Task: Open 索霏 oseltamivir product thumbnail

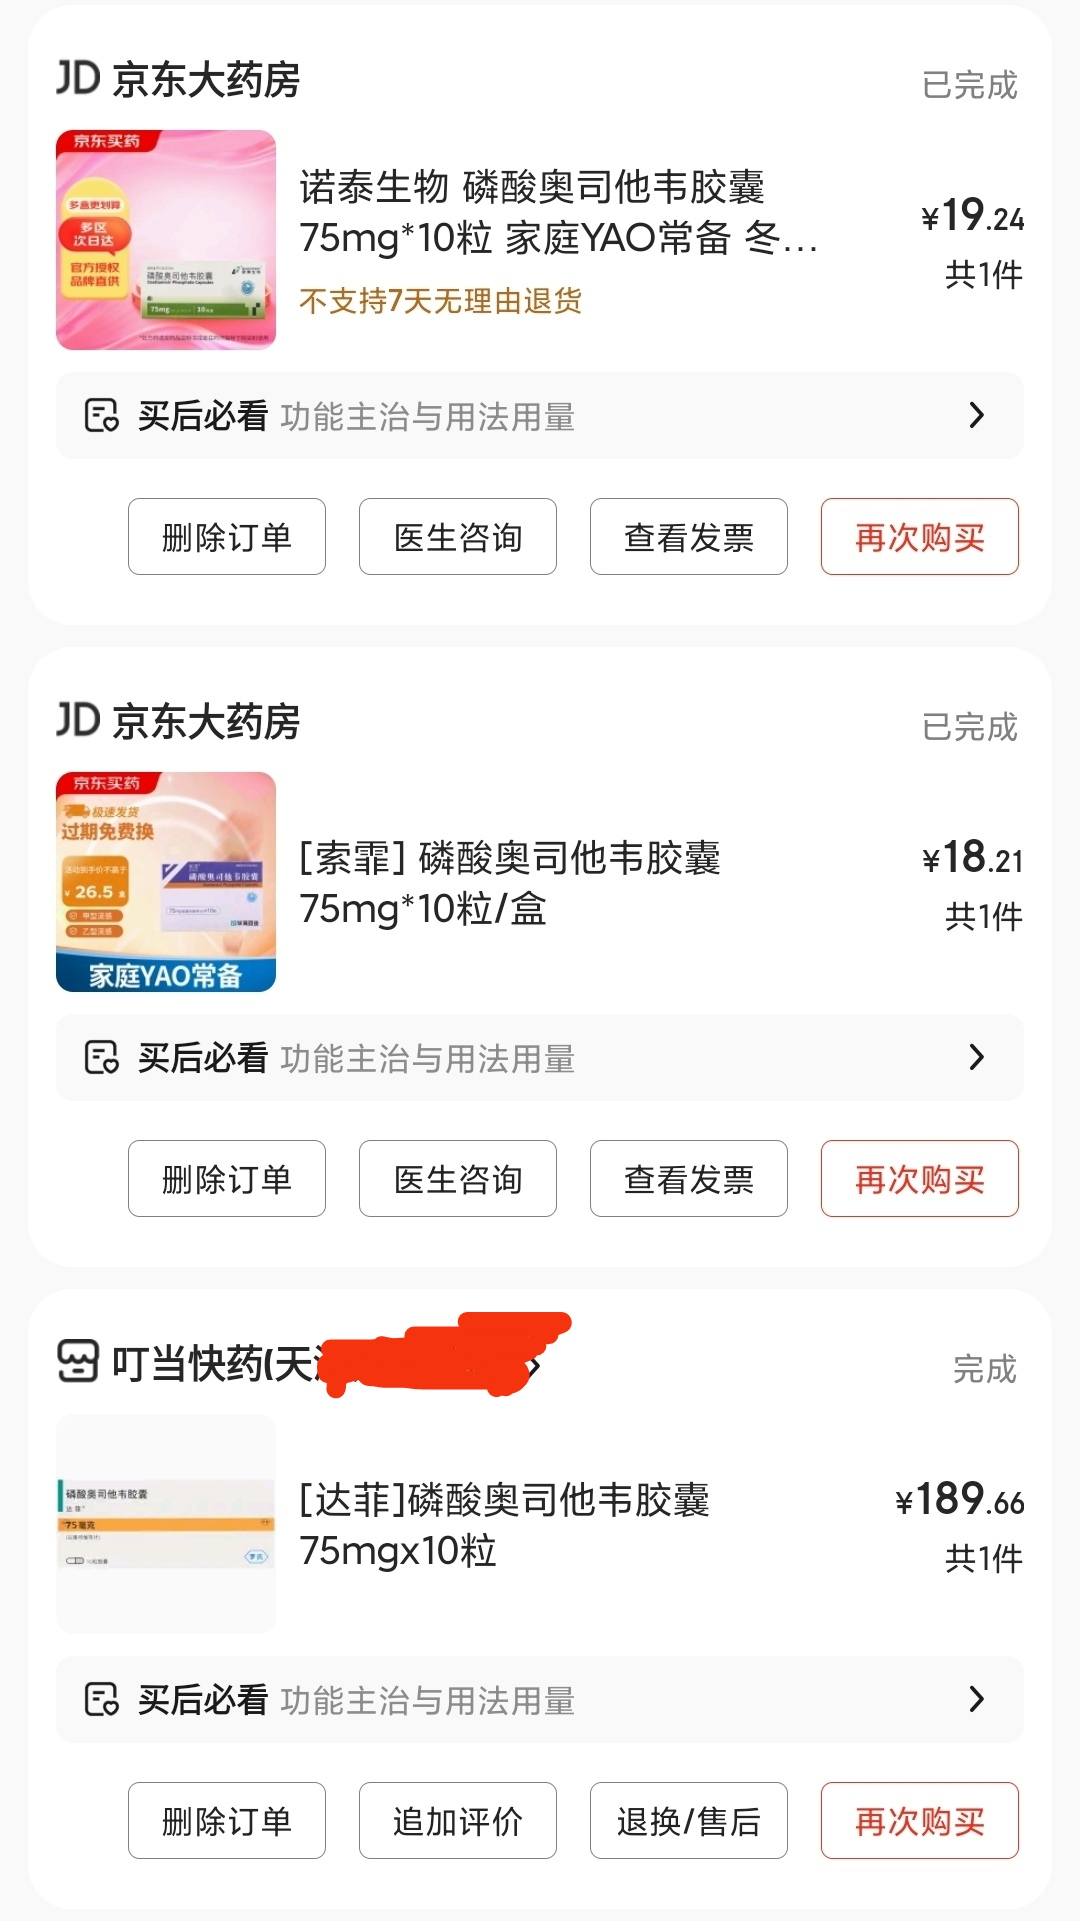Action: coord(166,882)
